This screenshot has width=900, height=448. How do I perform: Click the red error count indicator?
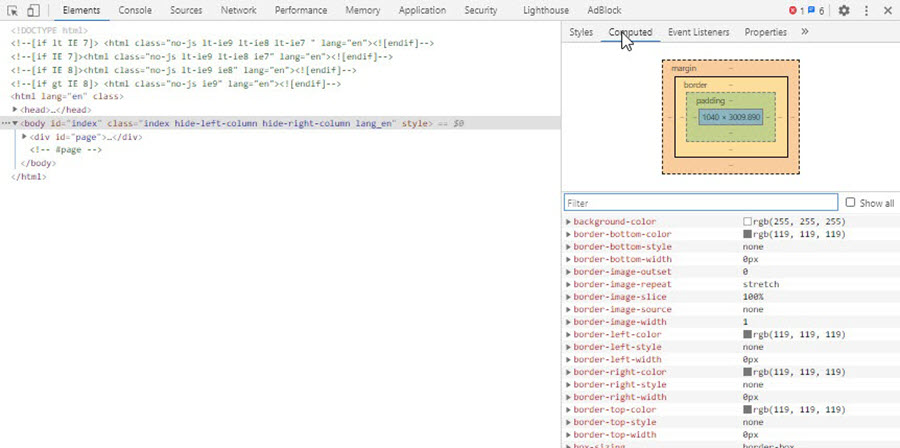coord(797,10)
